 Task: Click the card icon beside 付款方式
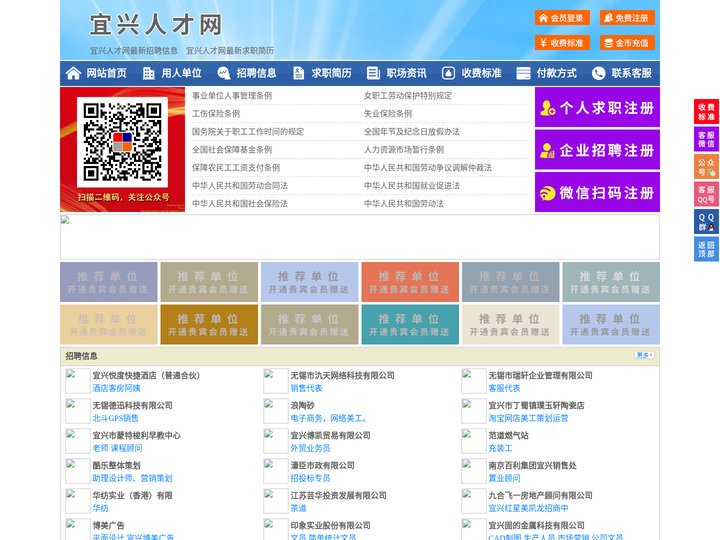(523, 73)
